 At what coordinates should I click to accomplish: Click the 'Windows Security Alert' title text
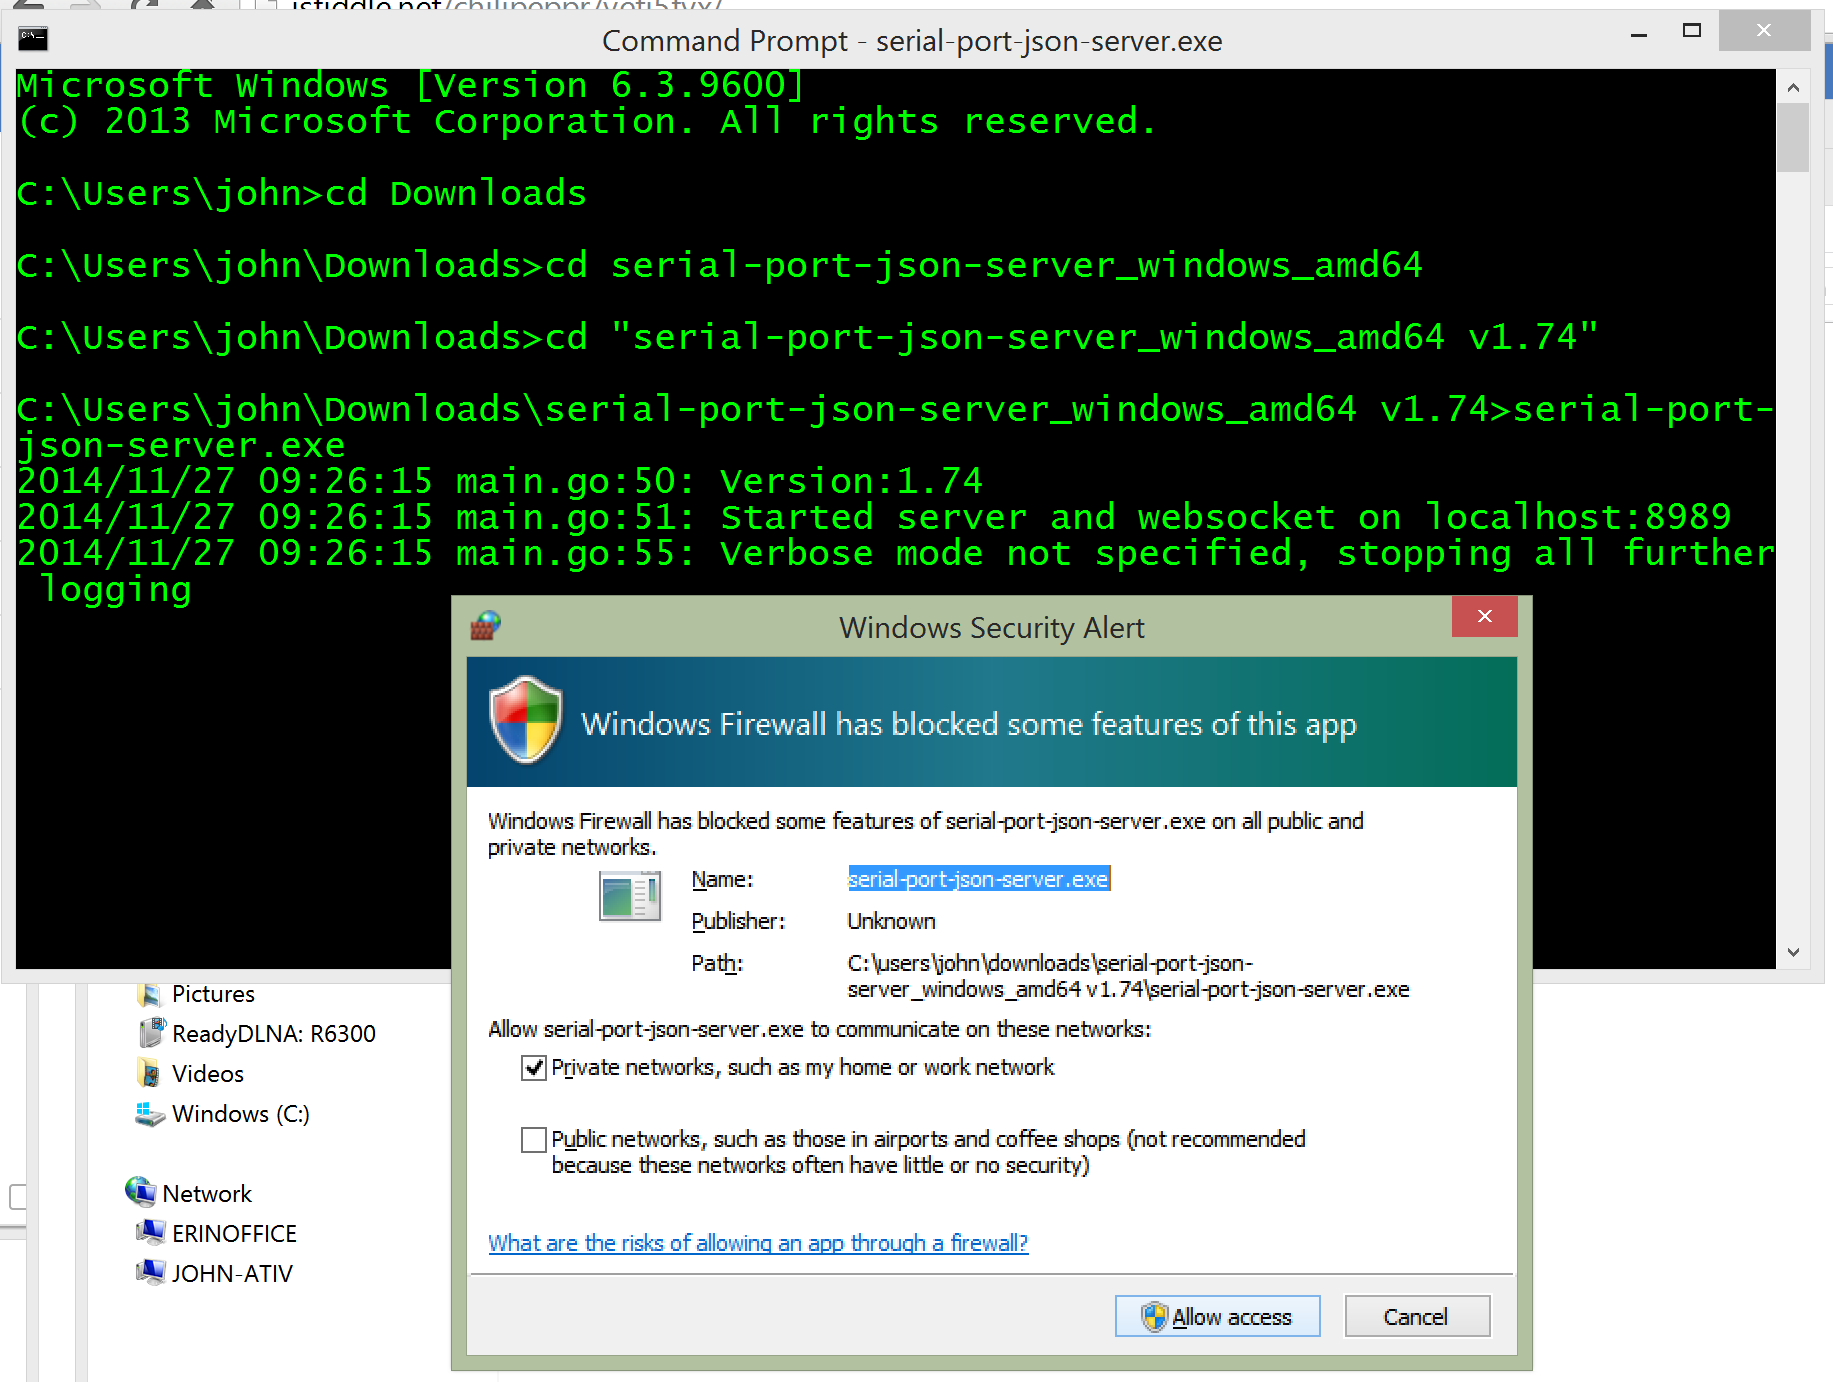tap(991, 627)
